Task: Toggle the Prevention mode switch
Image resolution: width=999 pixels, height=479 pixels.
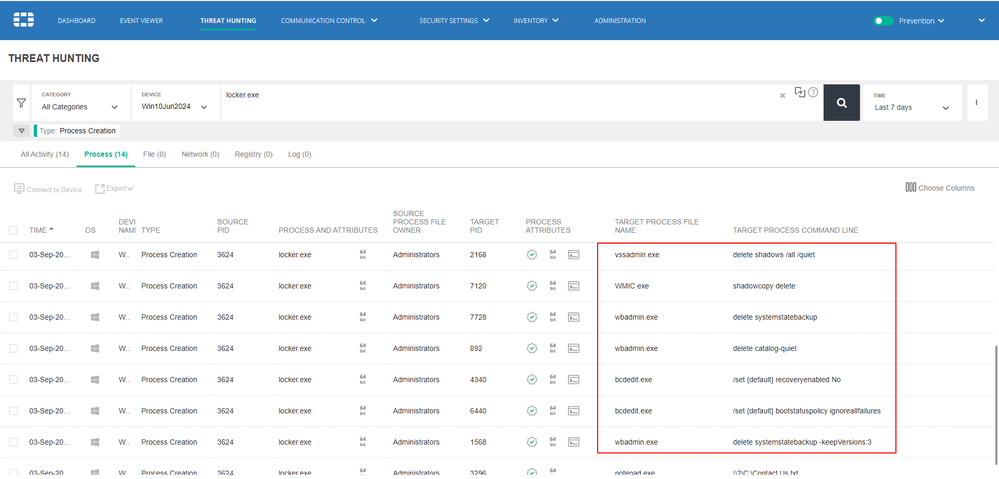Action: point(883,20)
